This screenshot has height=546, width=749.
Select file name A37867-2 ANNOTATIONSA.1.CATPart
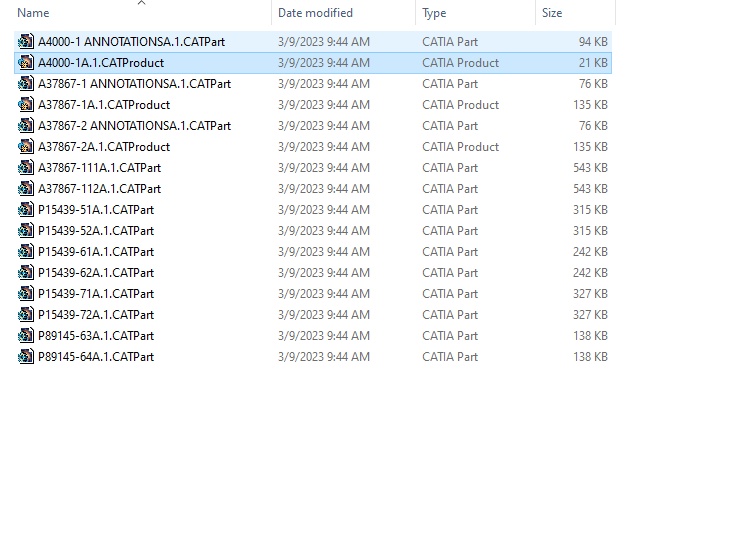pyautogui.click(x=134, y=126)
